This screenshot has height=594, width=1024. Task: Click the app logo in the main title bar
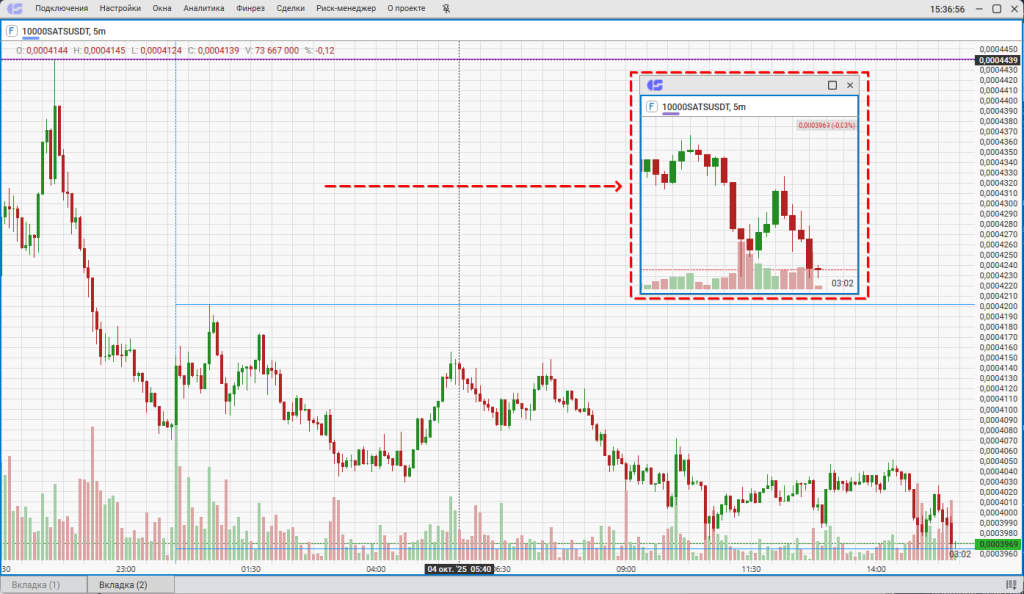(x=15, y=8)
